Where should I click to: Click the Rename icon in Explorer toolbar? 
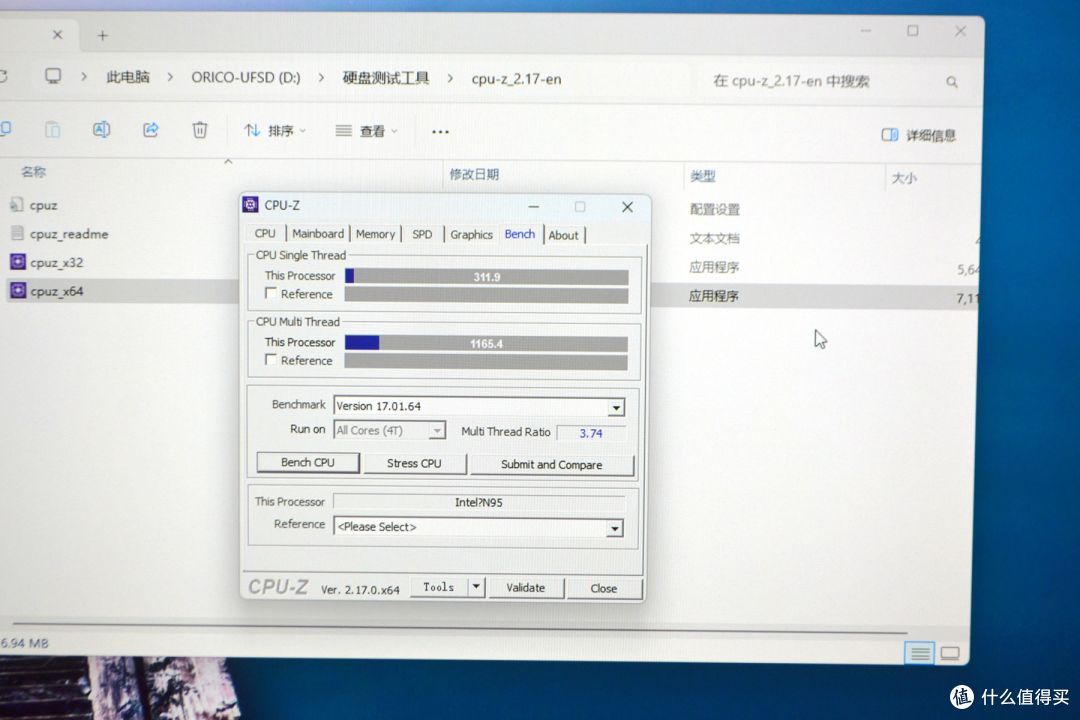point(101,129)
